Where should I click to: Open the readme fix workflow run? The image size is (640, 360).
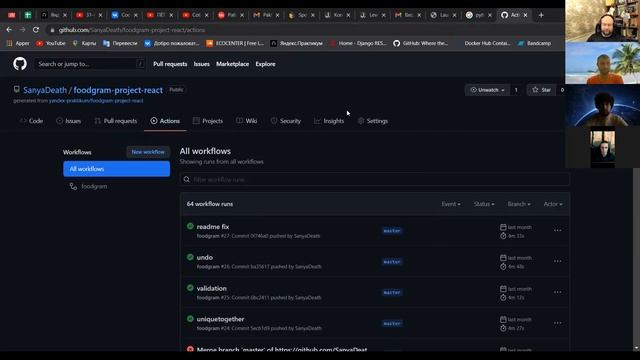pos(213,227)
